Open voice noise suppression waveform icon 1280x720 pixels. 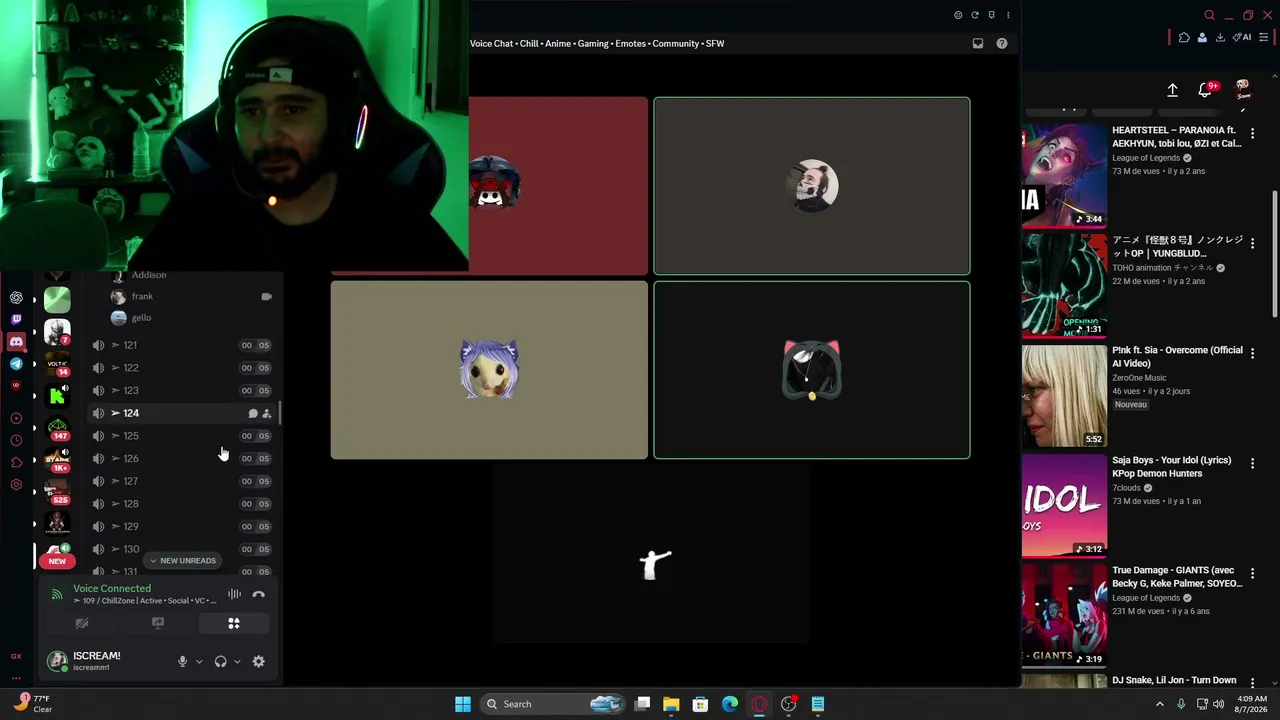(234, 594)
